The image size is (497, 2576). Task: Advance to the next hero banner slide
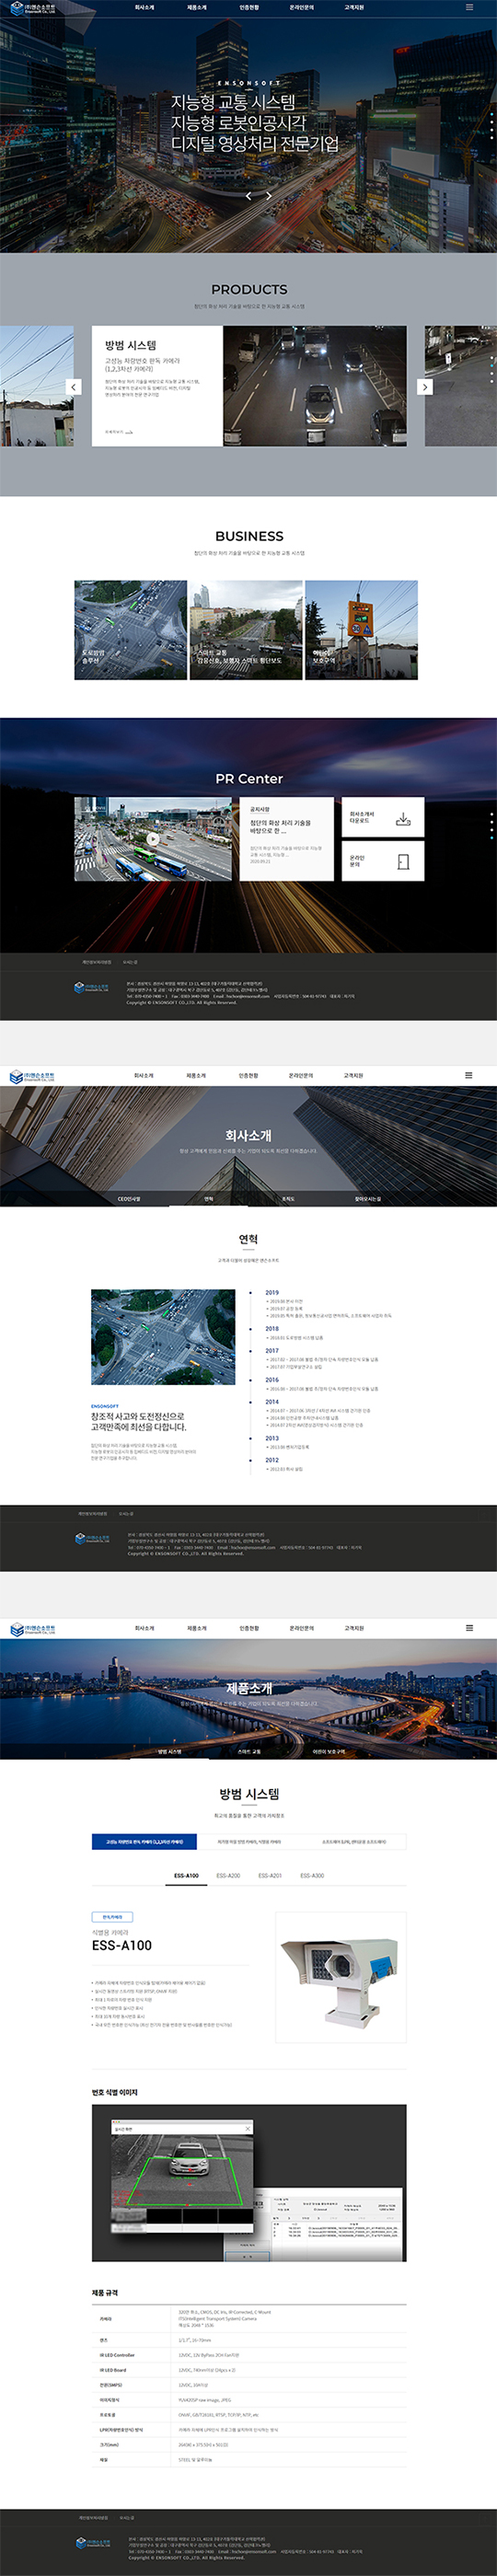(x=268, y=196)
